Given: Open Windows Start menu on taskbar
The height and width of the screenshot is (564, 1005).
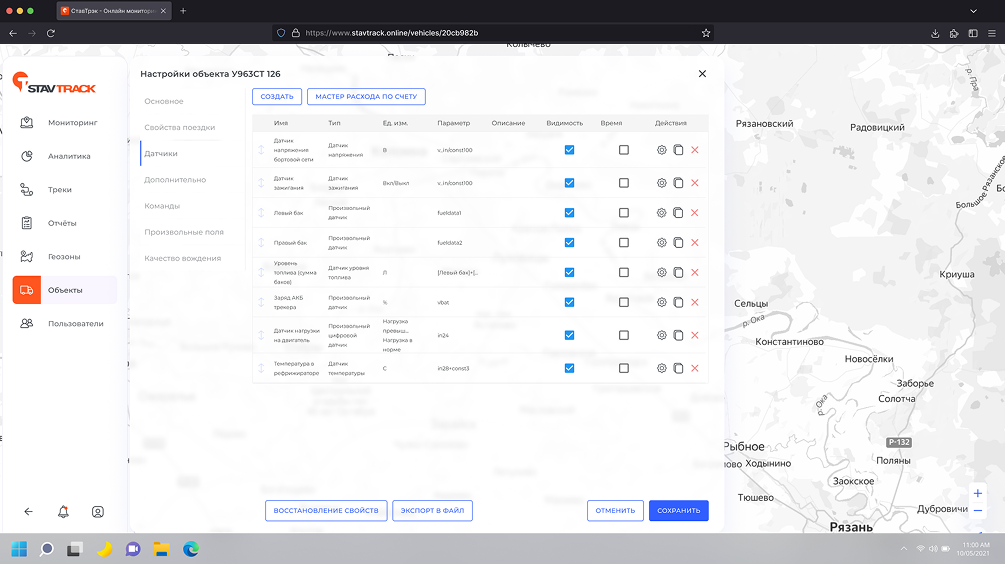Looking at the screenshot, I should pyautogui.click(x=18, y=549).
